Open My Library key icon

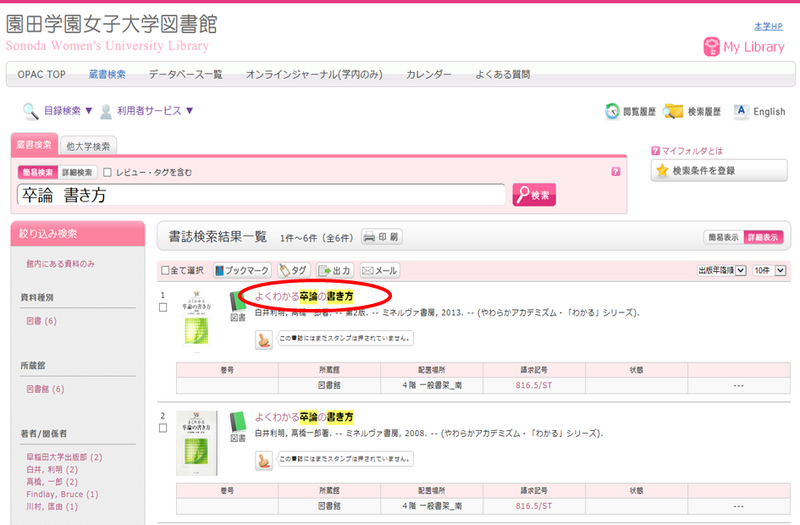tap(712, 47)
